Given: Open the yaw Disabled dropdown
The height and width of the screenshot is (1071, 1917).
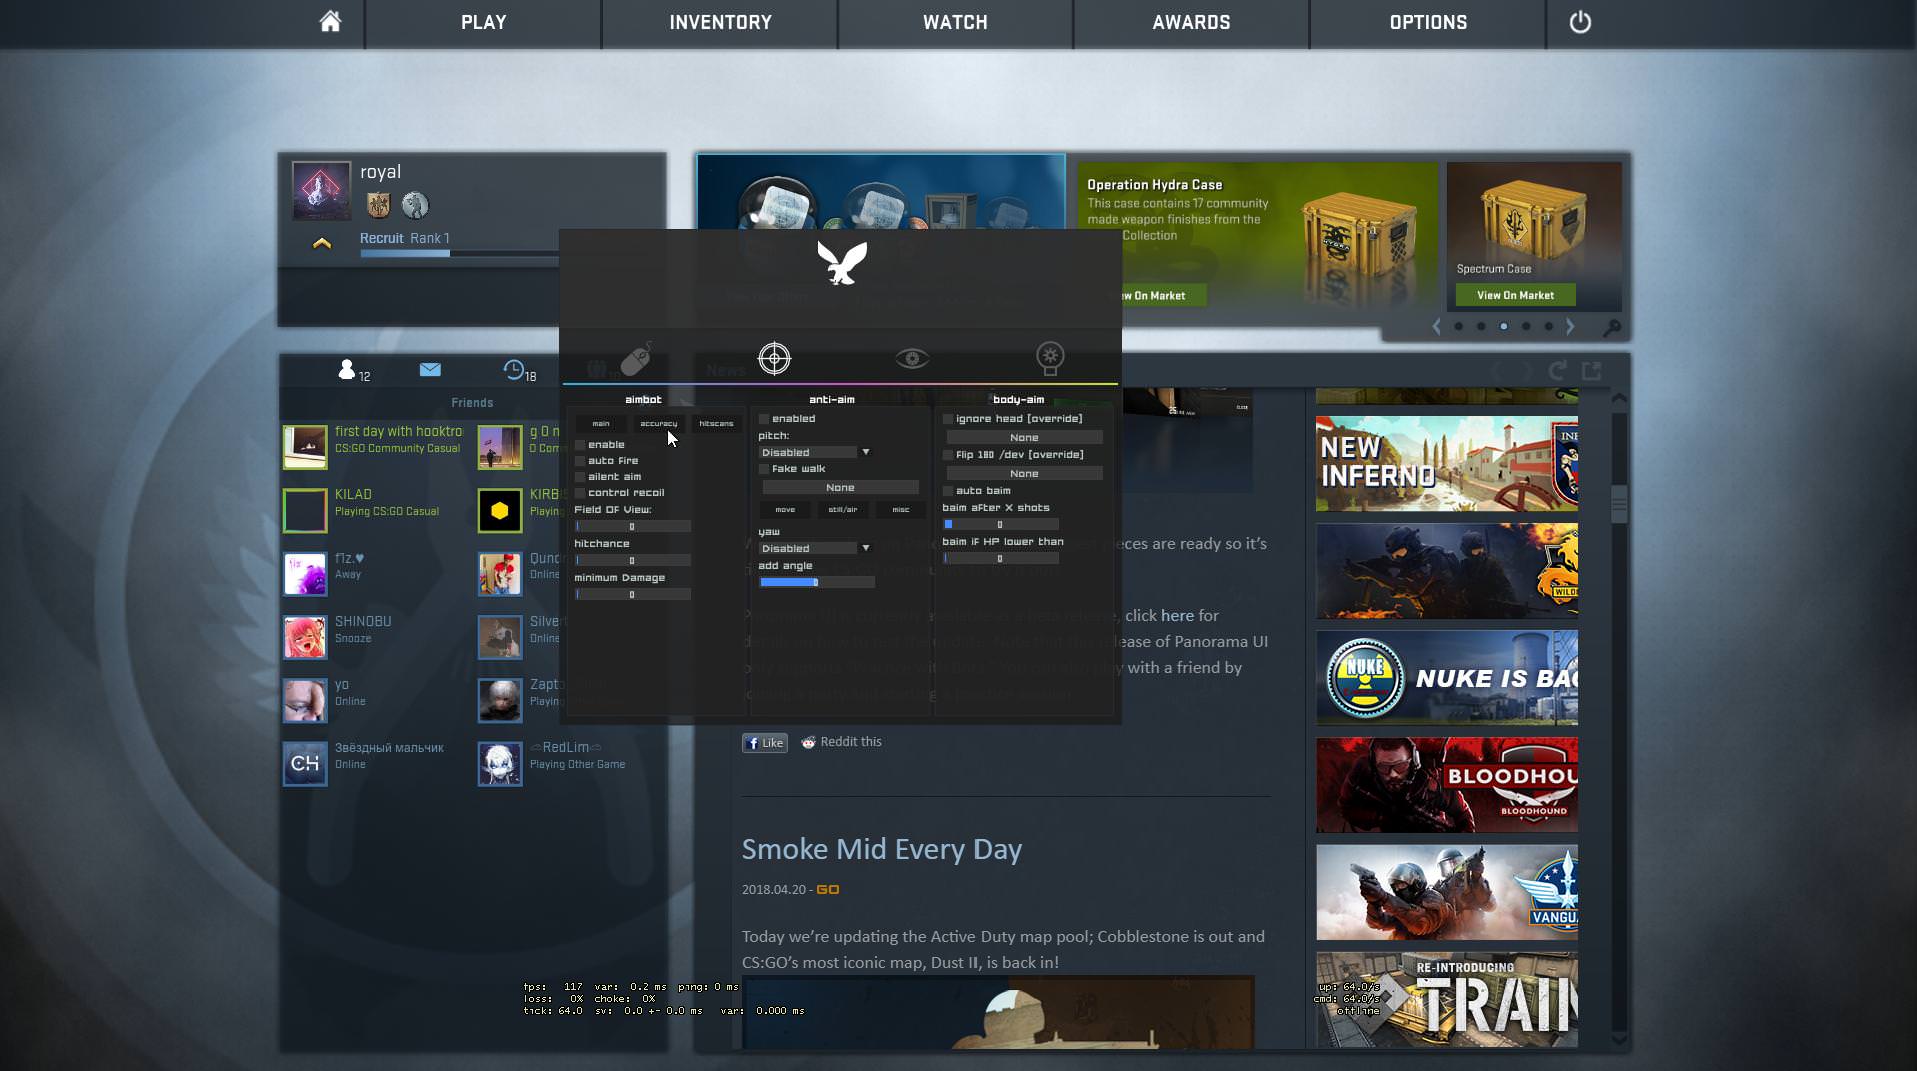Looking at the screenshot, I should pos(815,548).
